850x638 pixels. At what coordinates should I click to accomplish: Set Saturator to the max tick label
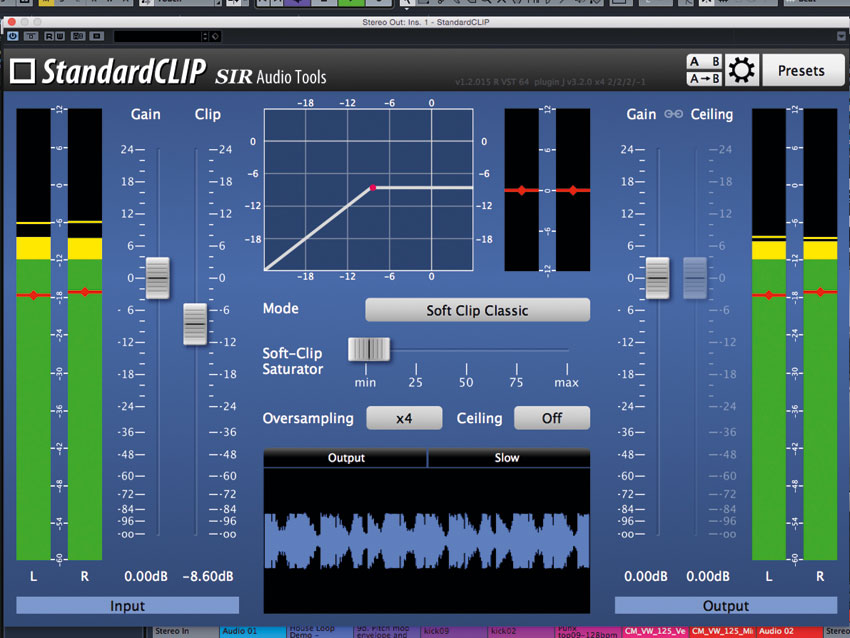(566, 383)
